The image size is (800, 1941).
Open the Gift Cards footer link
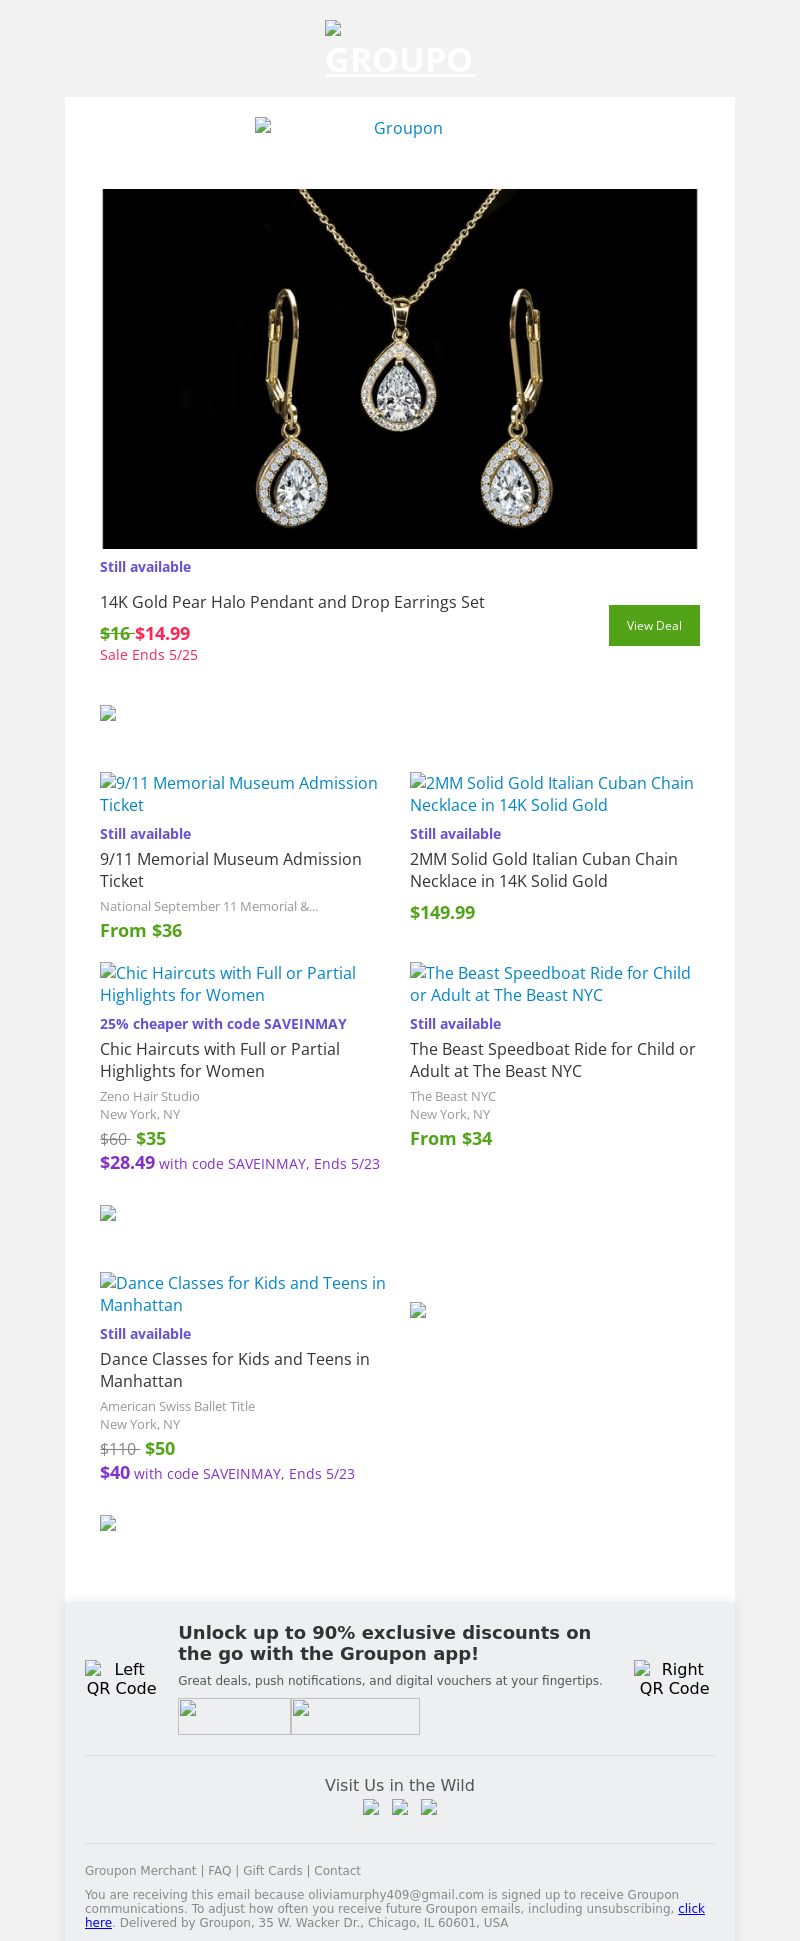click(273, 1870)
